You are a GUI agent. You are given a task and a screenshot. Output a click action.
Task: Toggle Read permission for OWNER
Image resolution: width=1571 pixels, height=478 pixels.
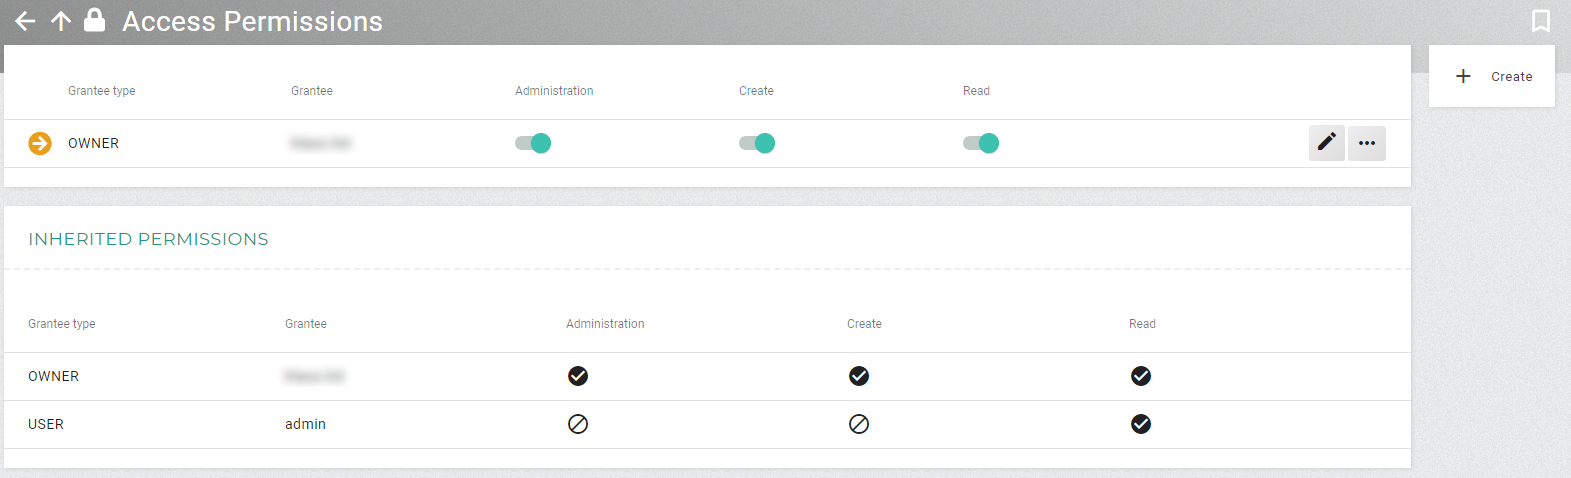(x=981, y=143)
